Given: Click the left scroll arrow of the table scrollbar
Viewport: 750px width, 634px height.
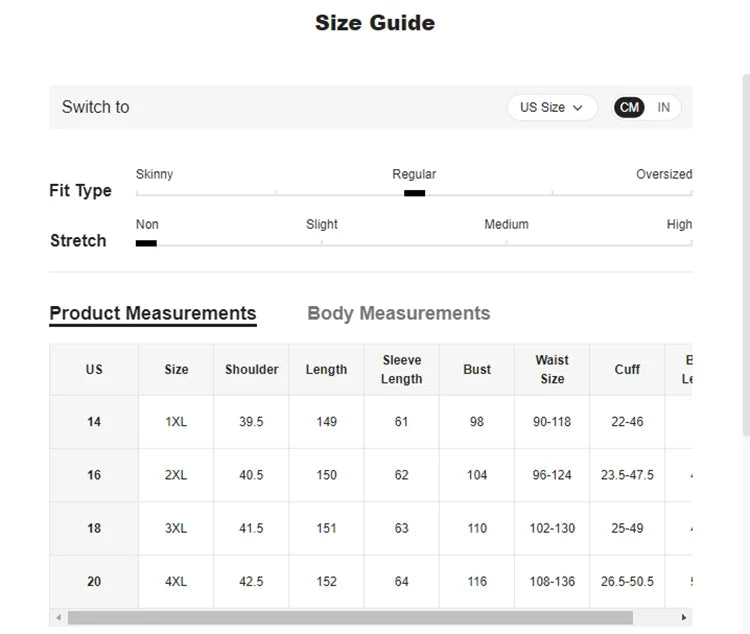Looking at the screenshot, I should 58,617.
